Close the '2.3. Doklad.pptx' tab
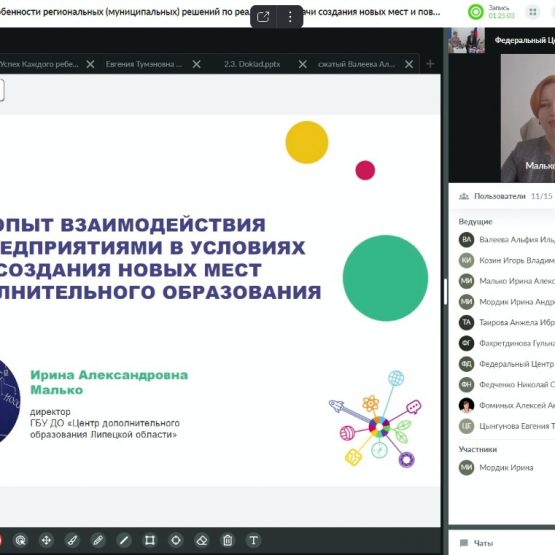The height and width of the screenshot is (555, 555). 303,64
